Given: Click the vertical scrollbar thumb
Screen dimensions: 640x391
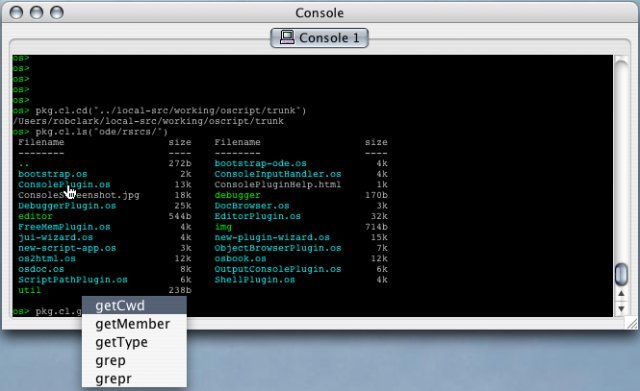Looking at the screenshot, I should (x=621, y=274).
